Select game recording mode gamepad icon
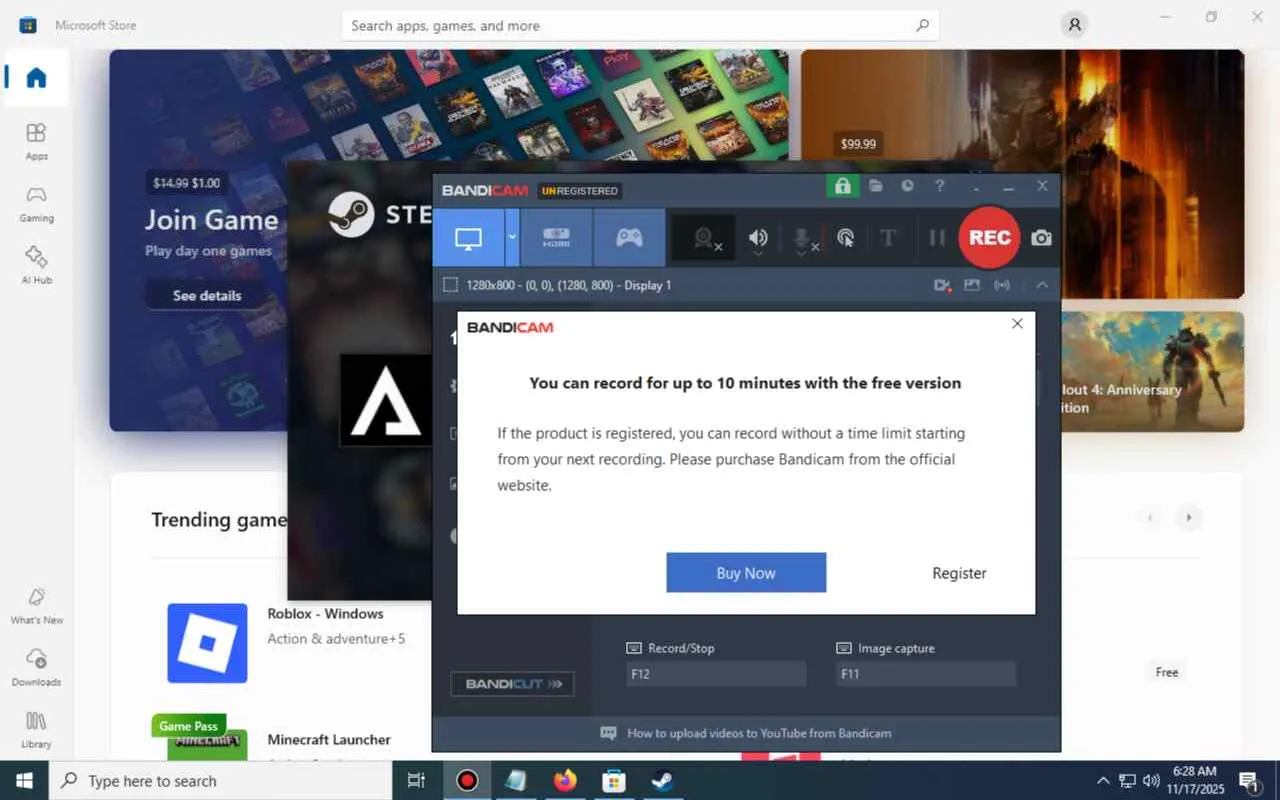The width and height of the screenshot is (1280, 800). click(629, 238)
